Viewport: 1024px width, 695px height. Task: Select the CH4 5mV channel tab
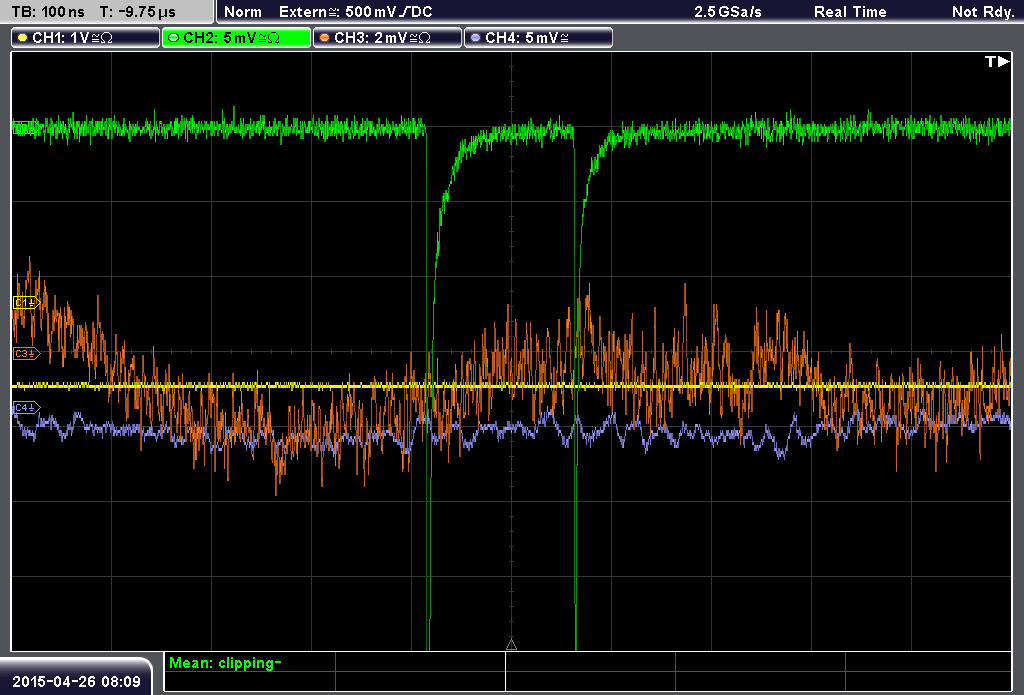[538, 38]
